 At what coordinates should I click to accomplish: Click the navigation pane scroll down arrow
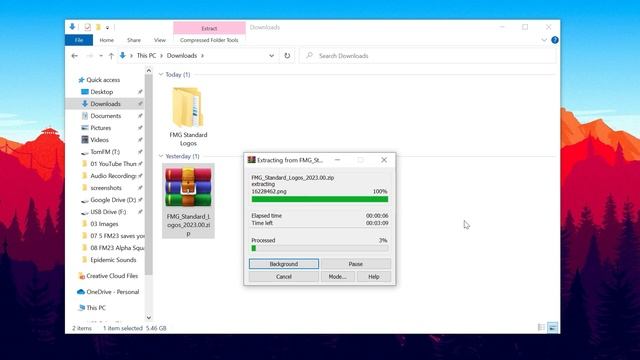[x=149, y=318]
